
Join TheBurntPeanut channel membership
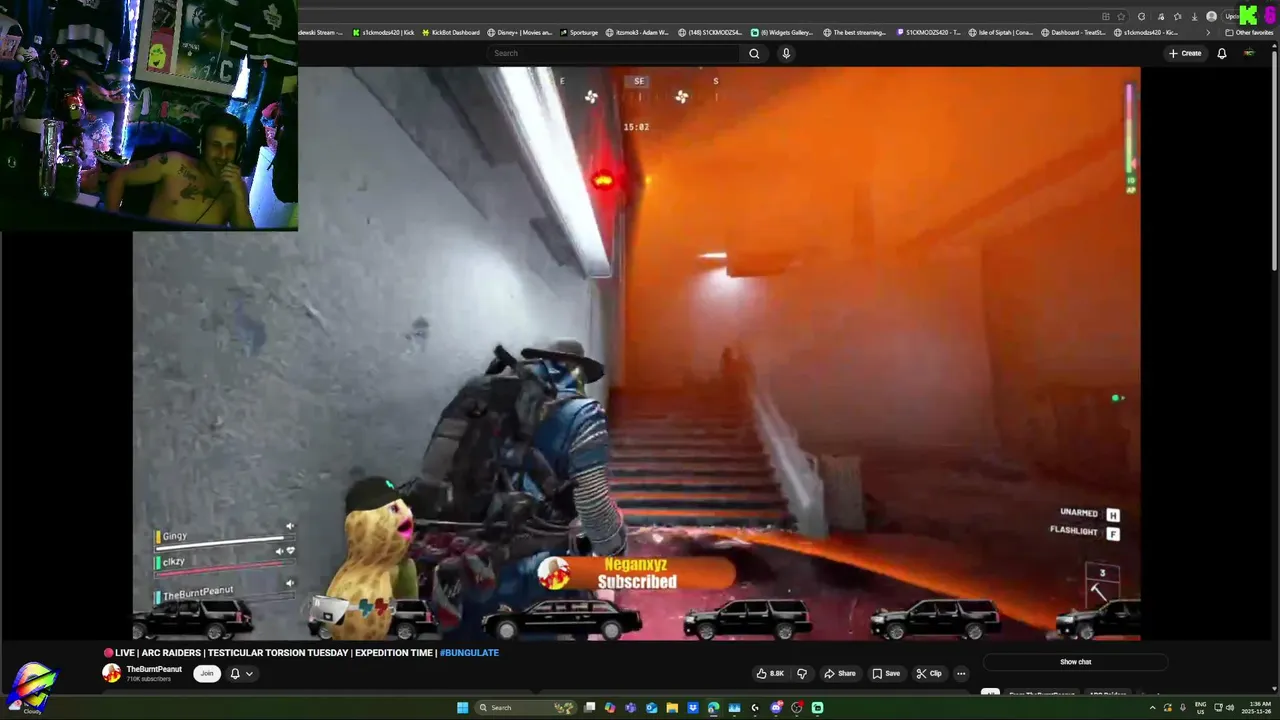[207, 673]
